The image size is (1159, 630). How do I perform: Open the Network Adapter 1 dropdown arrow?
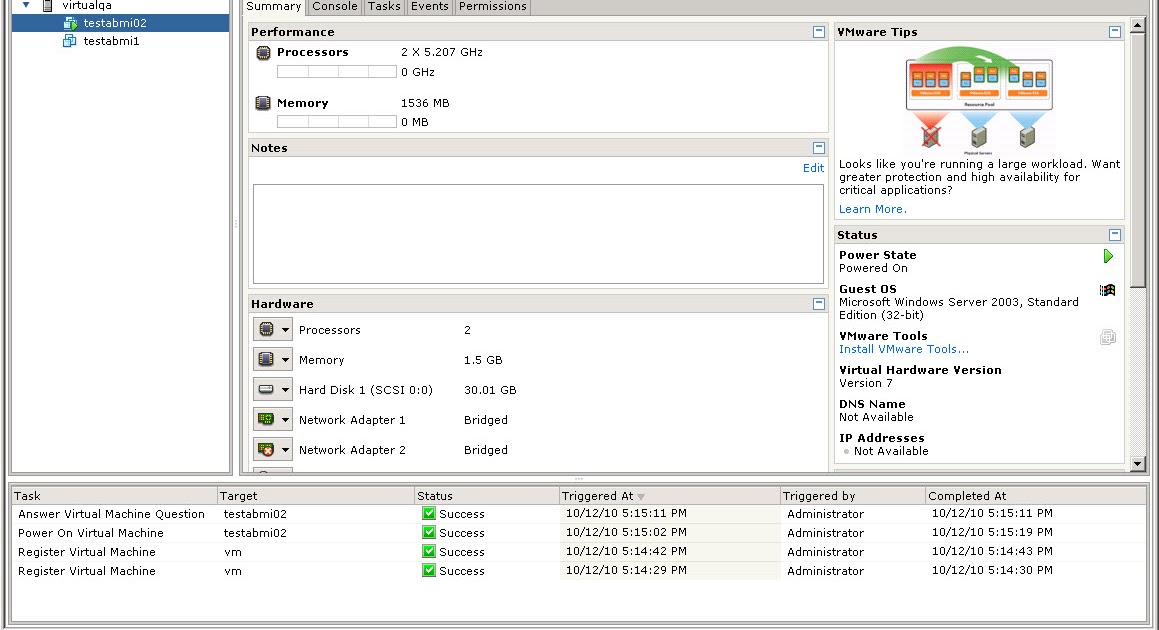[285, 419]
